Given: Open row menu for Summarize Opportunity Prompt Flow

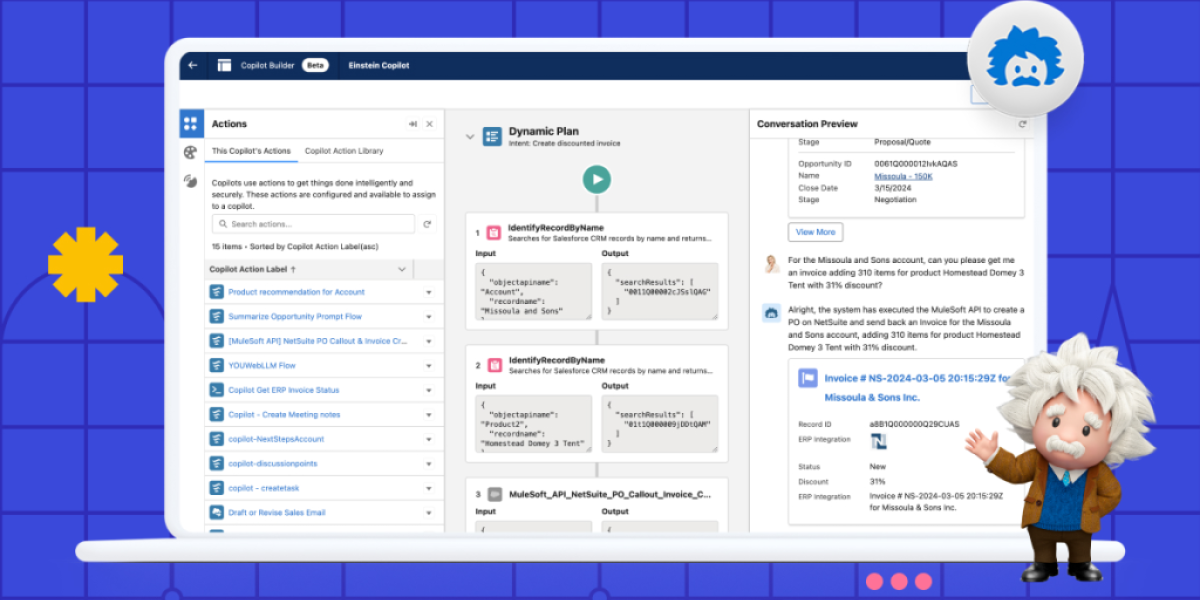Looking at the screenshot, I should [429, 317].
